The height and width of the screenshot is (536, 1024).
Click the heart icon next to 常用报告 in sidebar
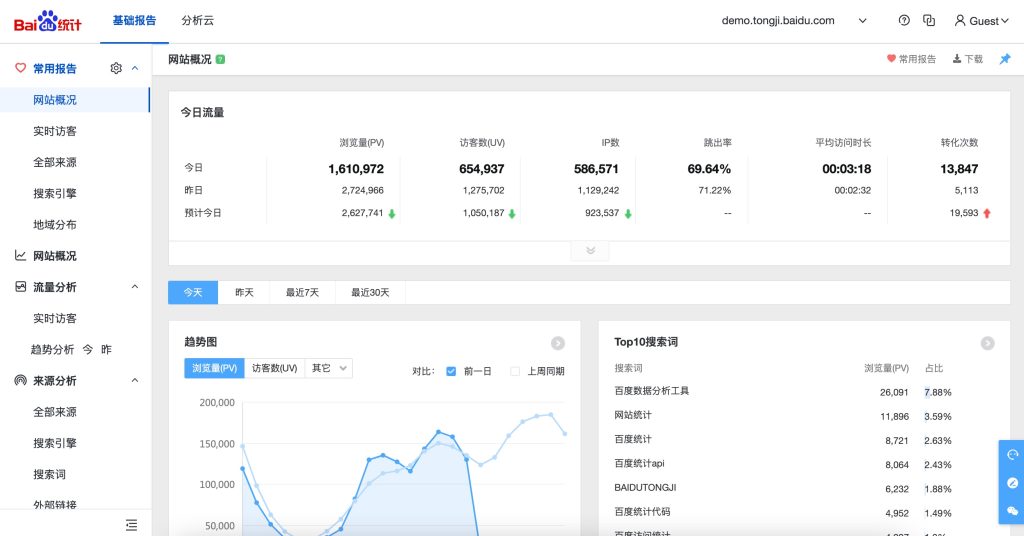(x=20, y=68)
